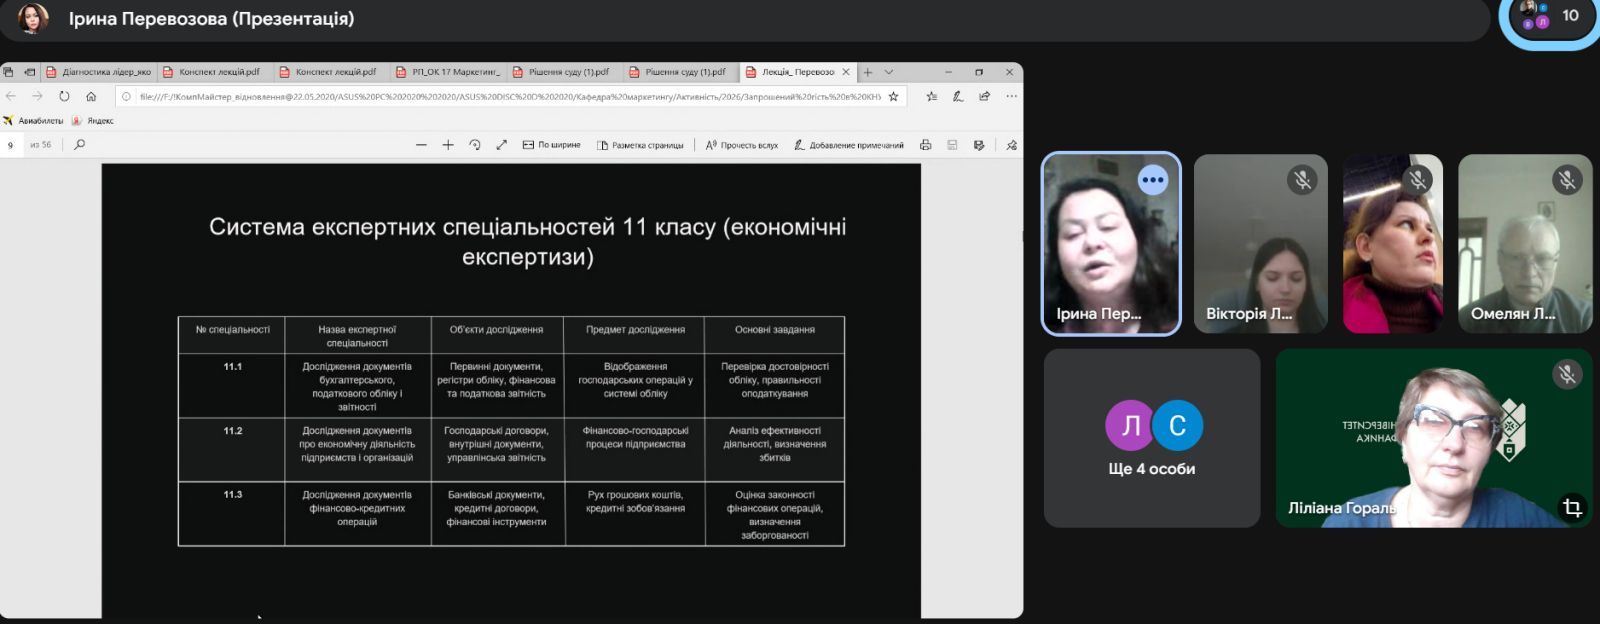Click the page count text из 56
The height and width of the screenshot is (624, 1600).
pyautogui.click(x=40, y=145)
